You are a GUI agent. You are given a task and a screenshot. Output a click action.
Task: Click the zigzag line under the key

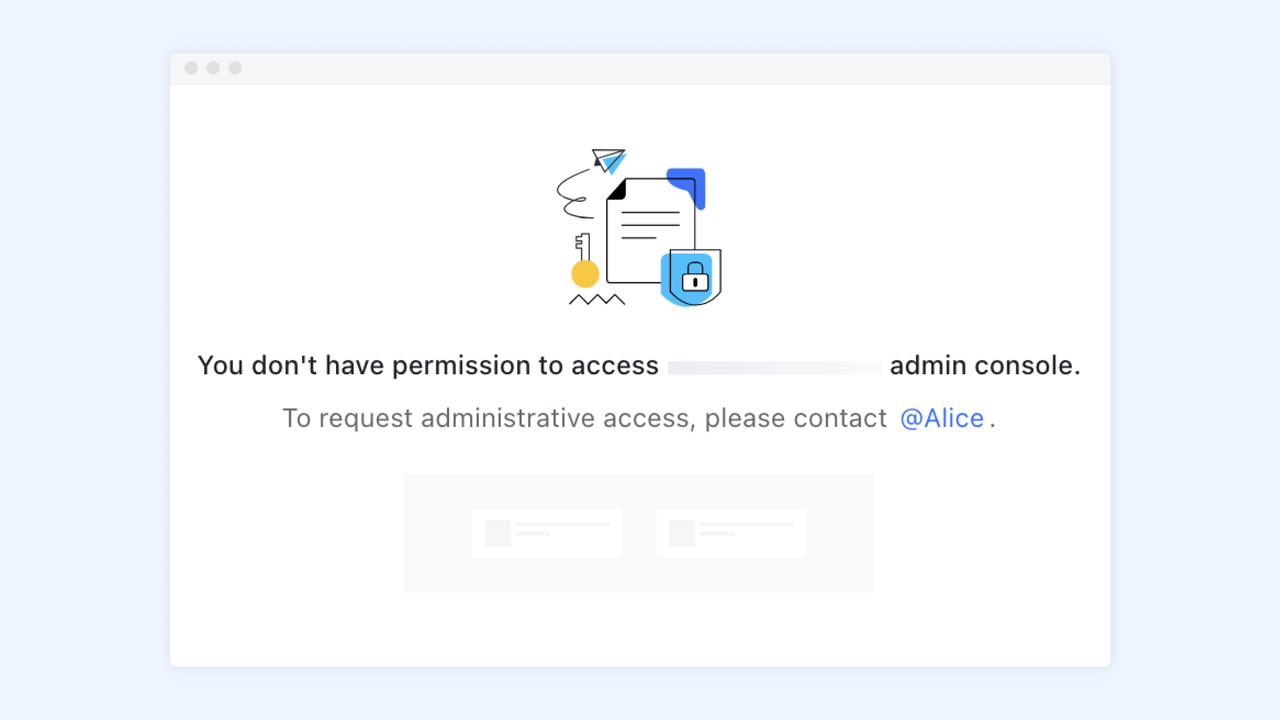click(x=597, y=299)
